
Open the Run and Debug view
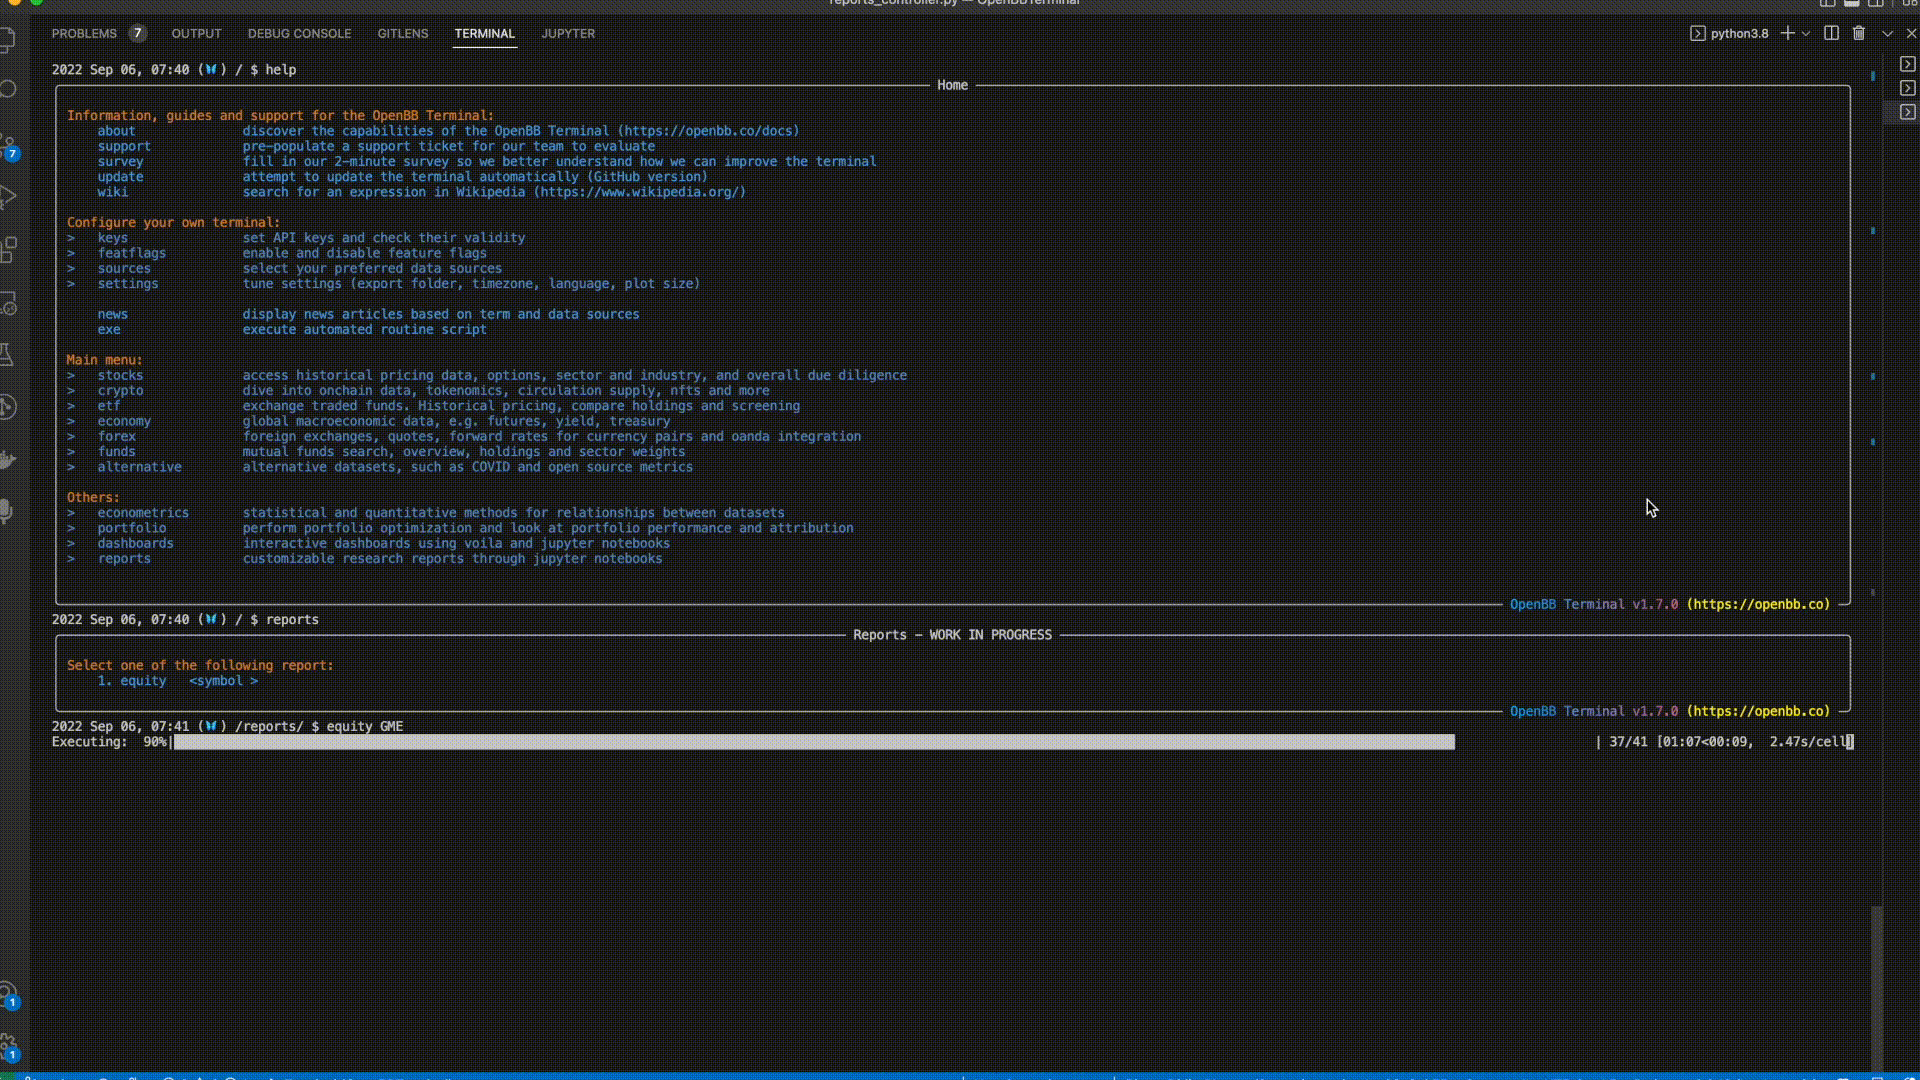click(8, 197)
